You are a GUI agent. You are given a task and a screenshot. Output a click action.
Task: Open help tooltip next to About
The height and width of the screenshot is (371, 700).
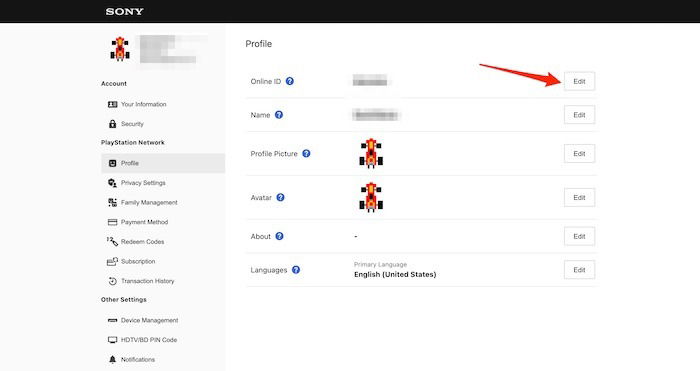point(279,236)
